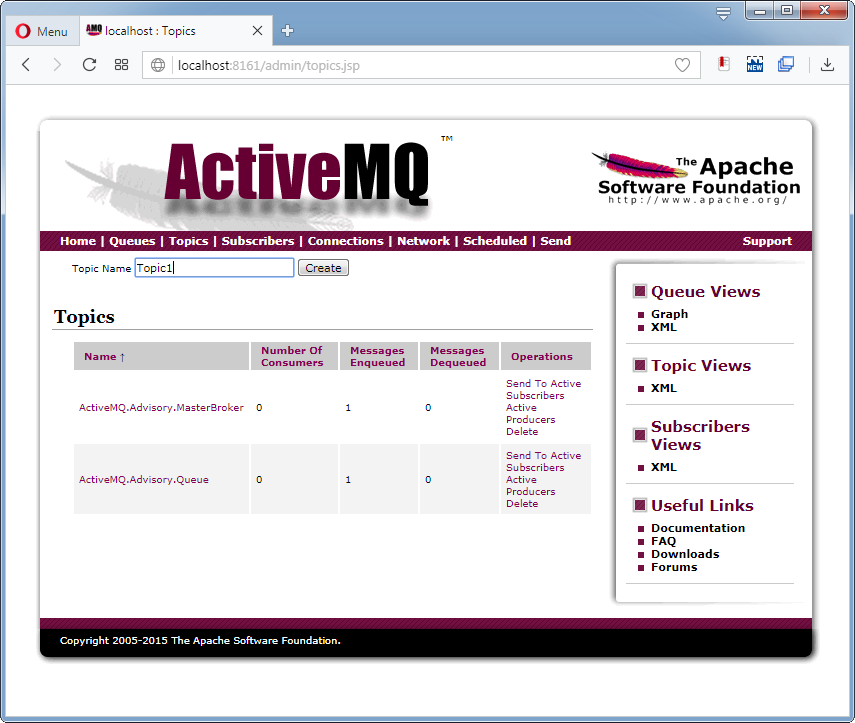Click the Apache Software Foundation logo
This screenshot has width=855, height=723.
pyautogui.click(x=696, y=178)
